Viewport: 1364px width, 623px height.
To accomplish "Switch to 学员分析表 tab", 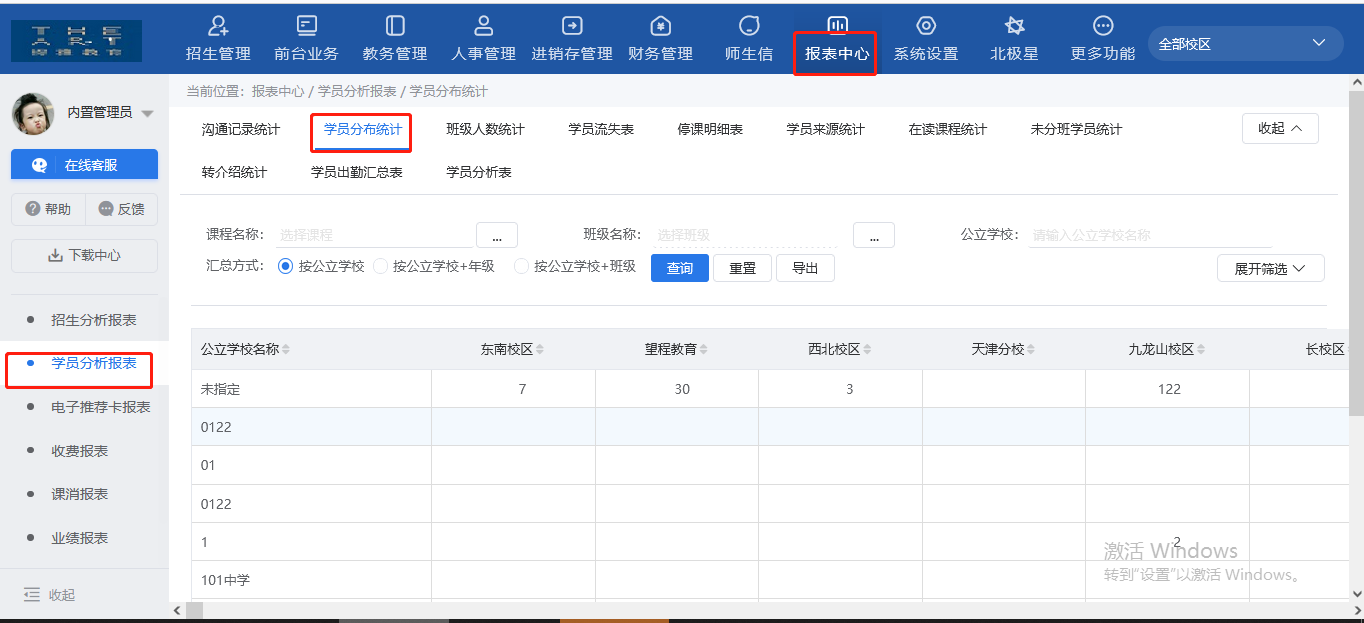I will coord(479,173).
